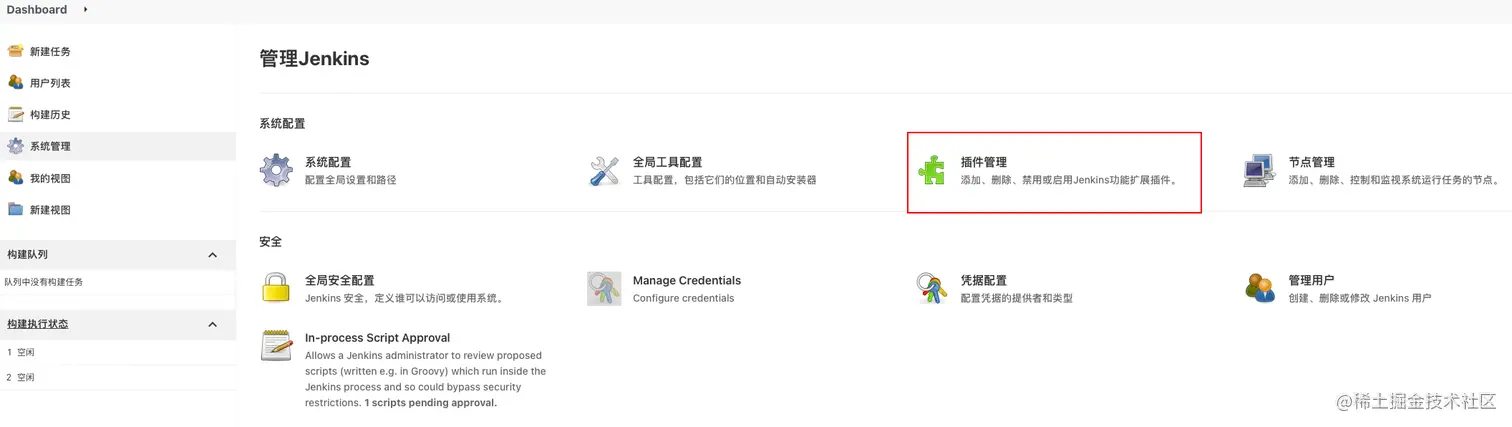Collapse the 构建队列 panel chevron

pos(212,255)
